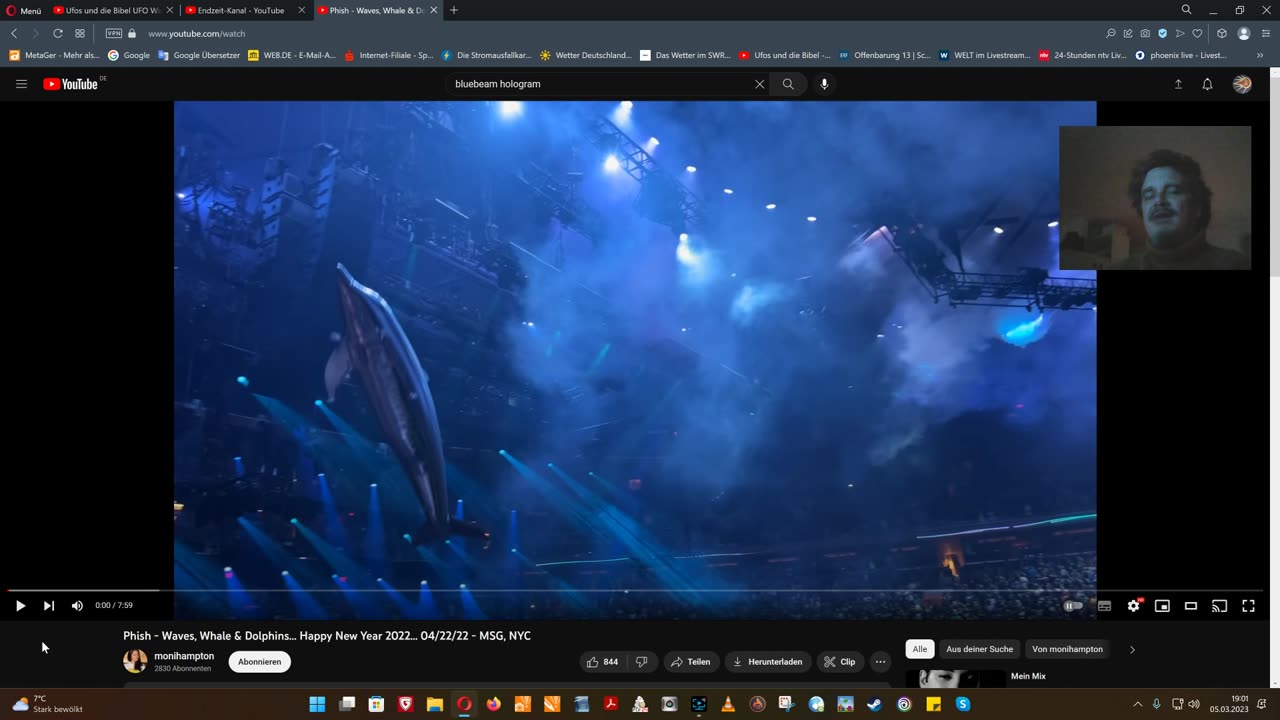Share the video via Teilen

(x=691, y=661)
